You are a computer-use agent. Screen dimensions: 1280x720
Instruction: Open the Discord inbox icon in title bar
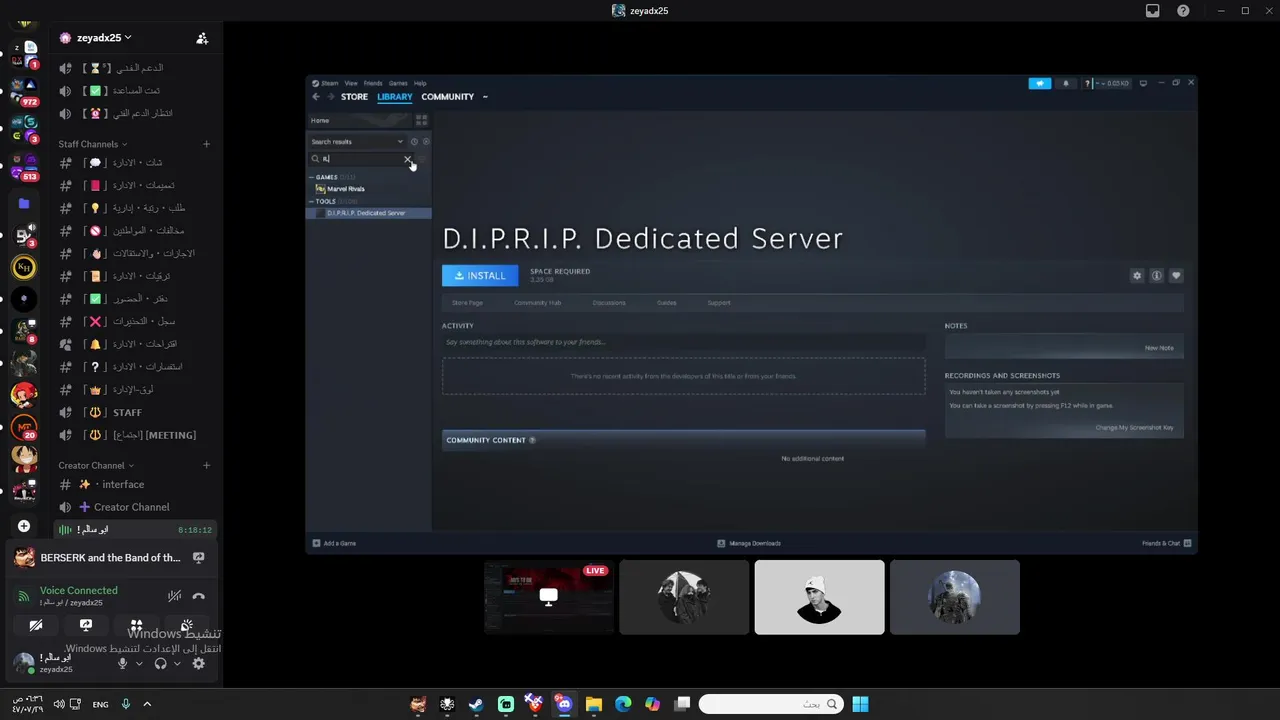(1153, 11)
